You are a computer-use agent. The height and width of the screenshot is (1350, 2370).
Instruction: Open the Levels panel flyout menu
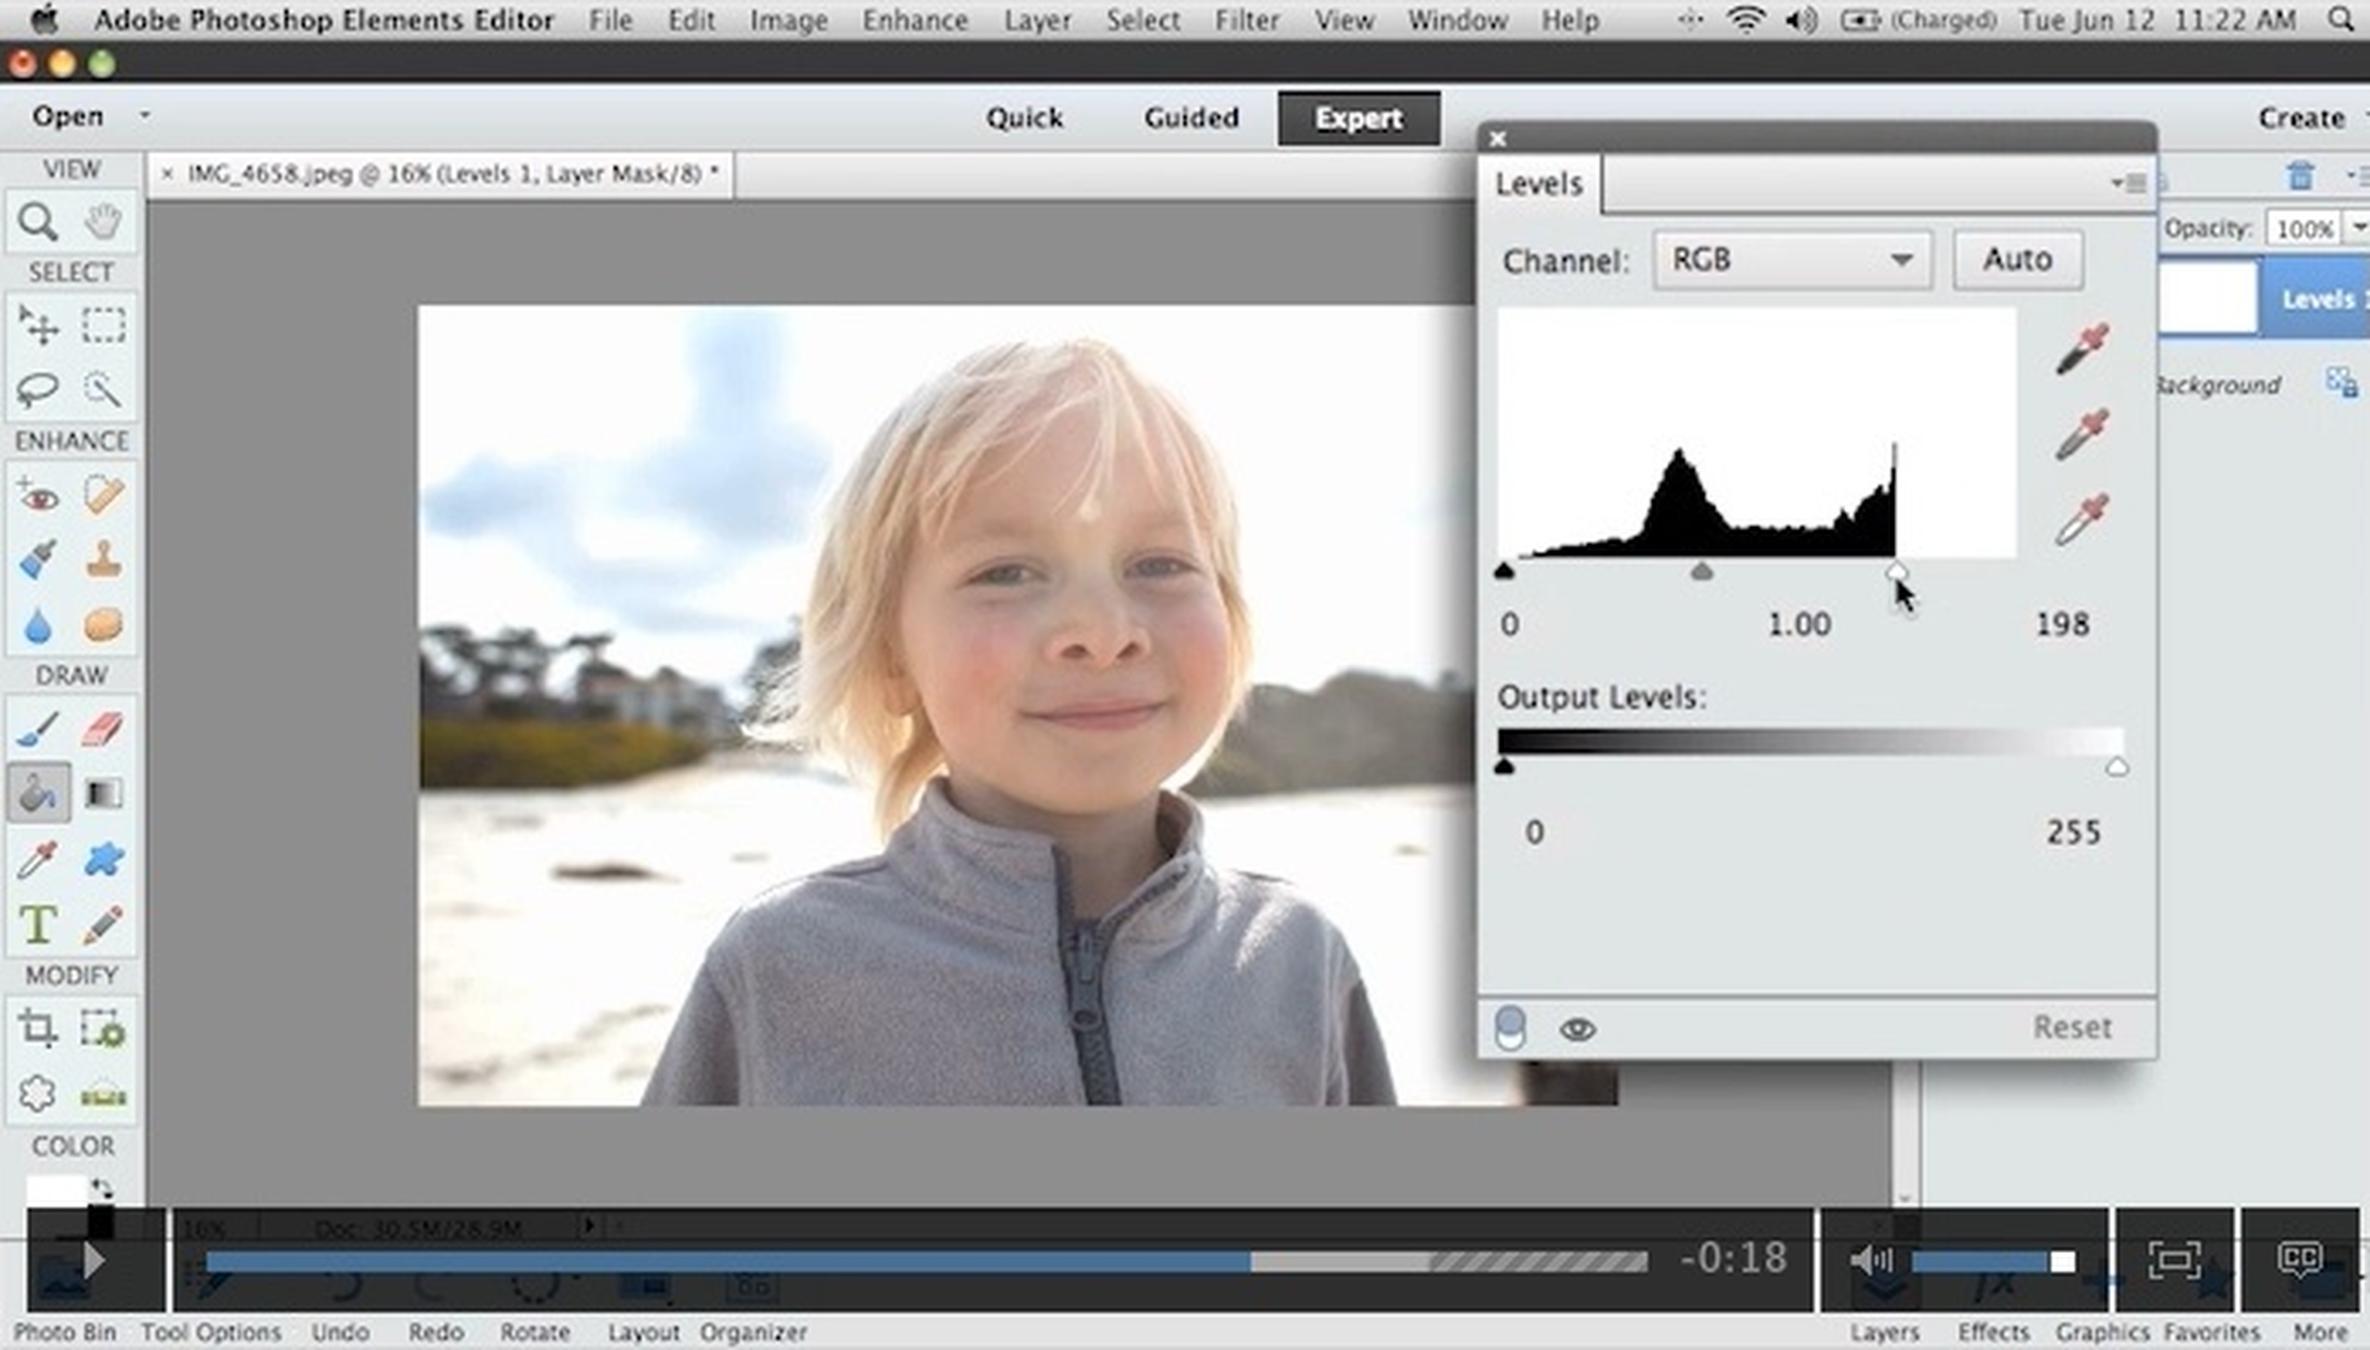coord(2128,183)
